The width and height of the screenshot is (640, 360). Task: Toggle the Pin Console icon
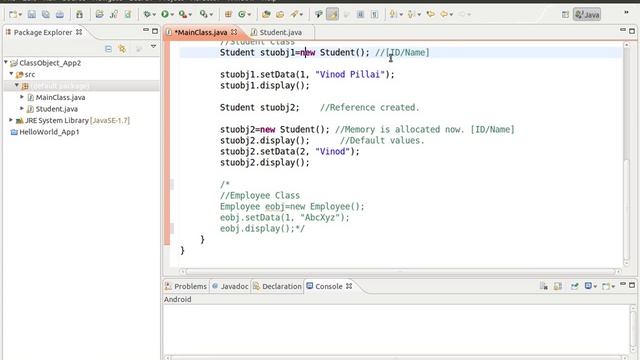pos(574,286)
